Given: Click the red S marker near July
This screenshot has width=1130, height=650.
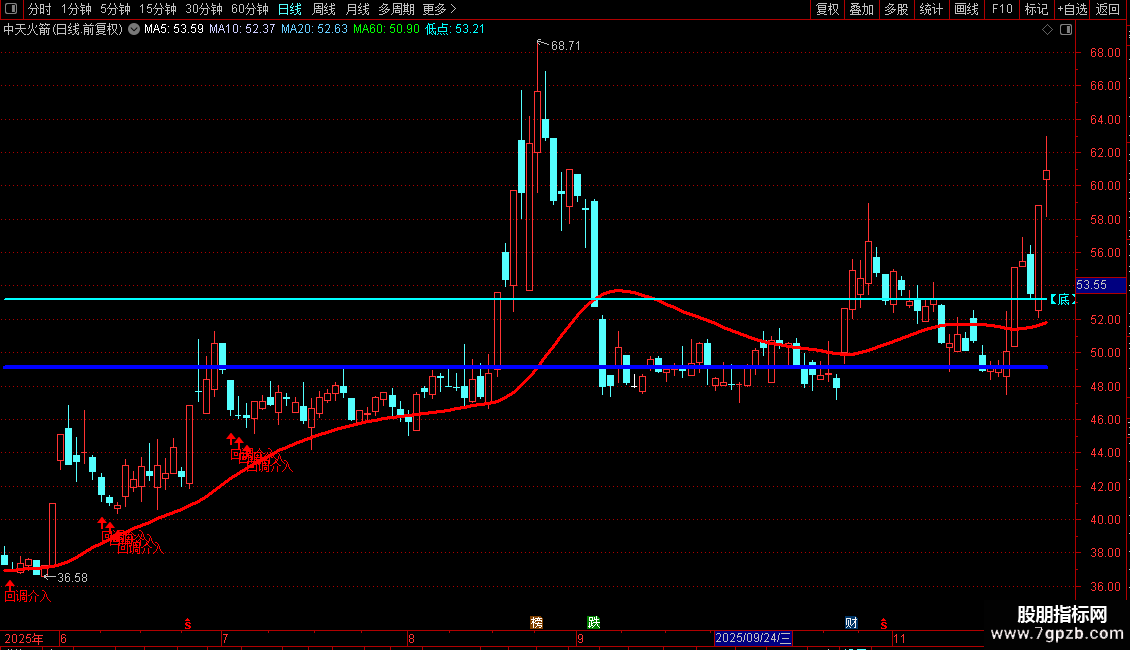Looking at the screenshot, I should pos(187,624).
